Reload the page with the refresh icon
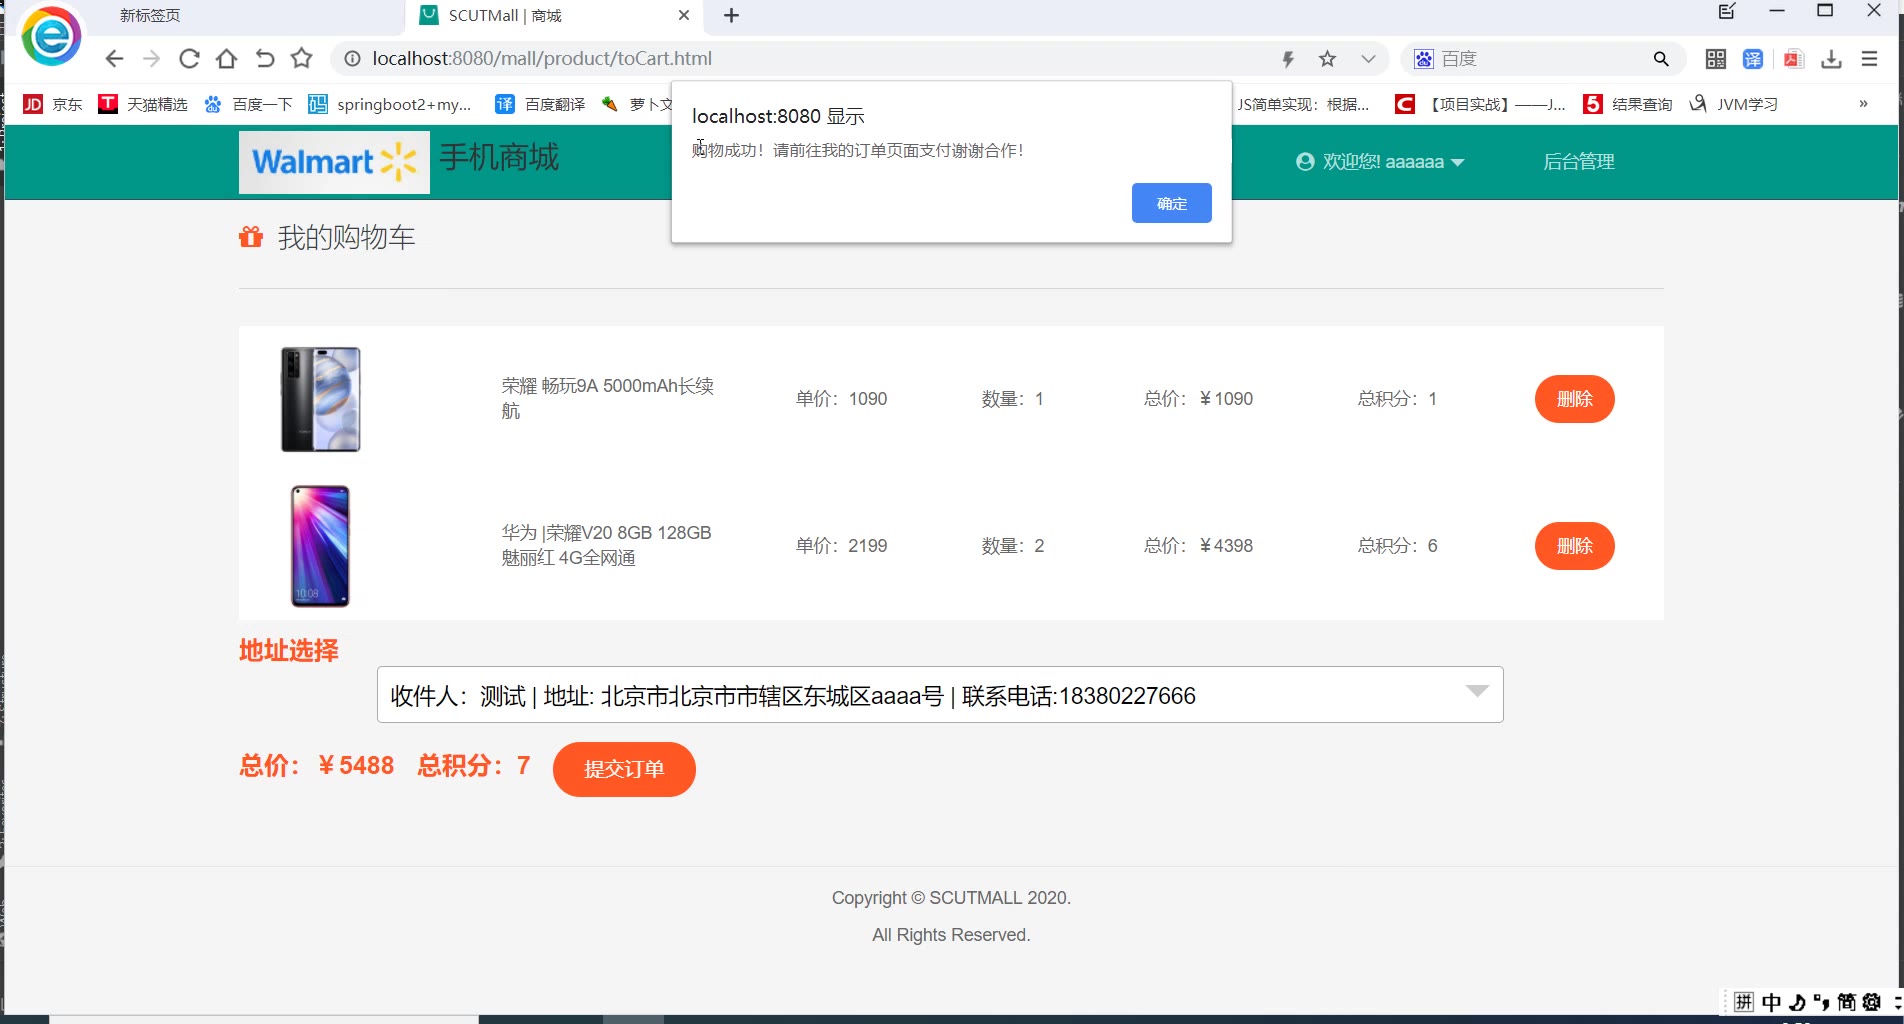This screenshot has height=1024, width=1904. (x=189, y=59)
